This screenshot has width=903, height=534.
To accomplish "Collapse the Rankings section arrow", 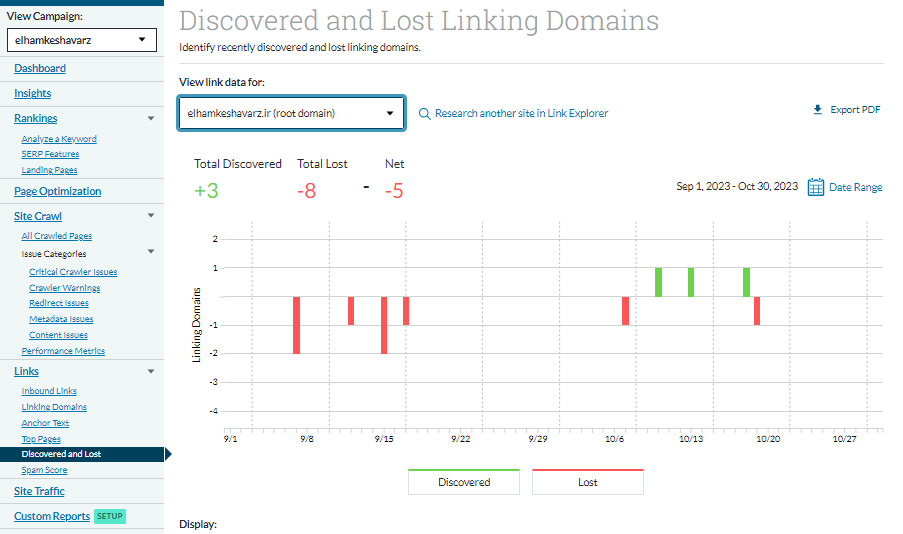I will pos(151,119).
